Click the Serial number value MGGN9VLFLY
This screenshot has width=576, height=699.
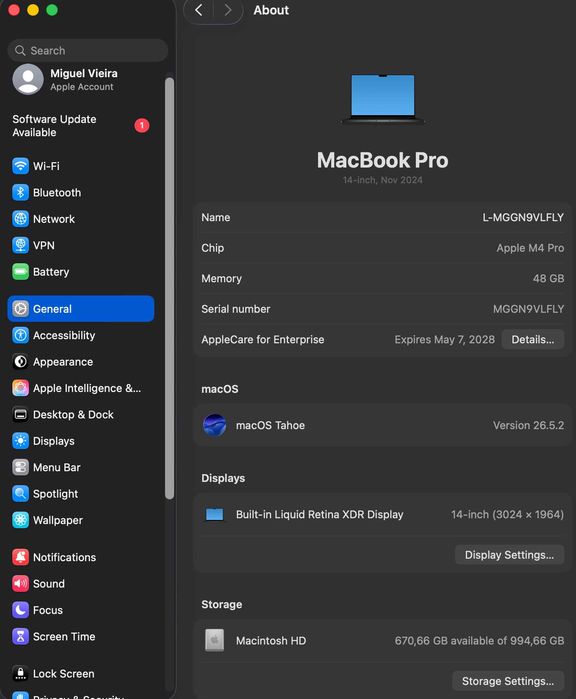click(528, 309)
